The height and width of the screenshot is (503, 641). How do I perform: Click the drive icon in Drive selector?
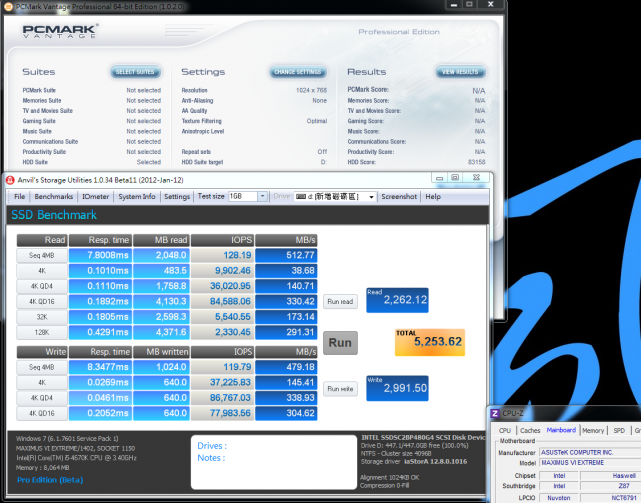(301, 197)
